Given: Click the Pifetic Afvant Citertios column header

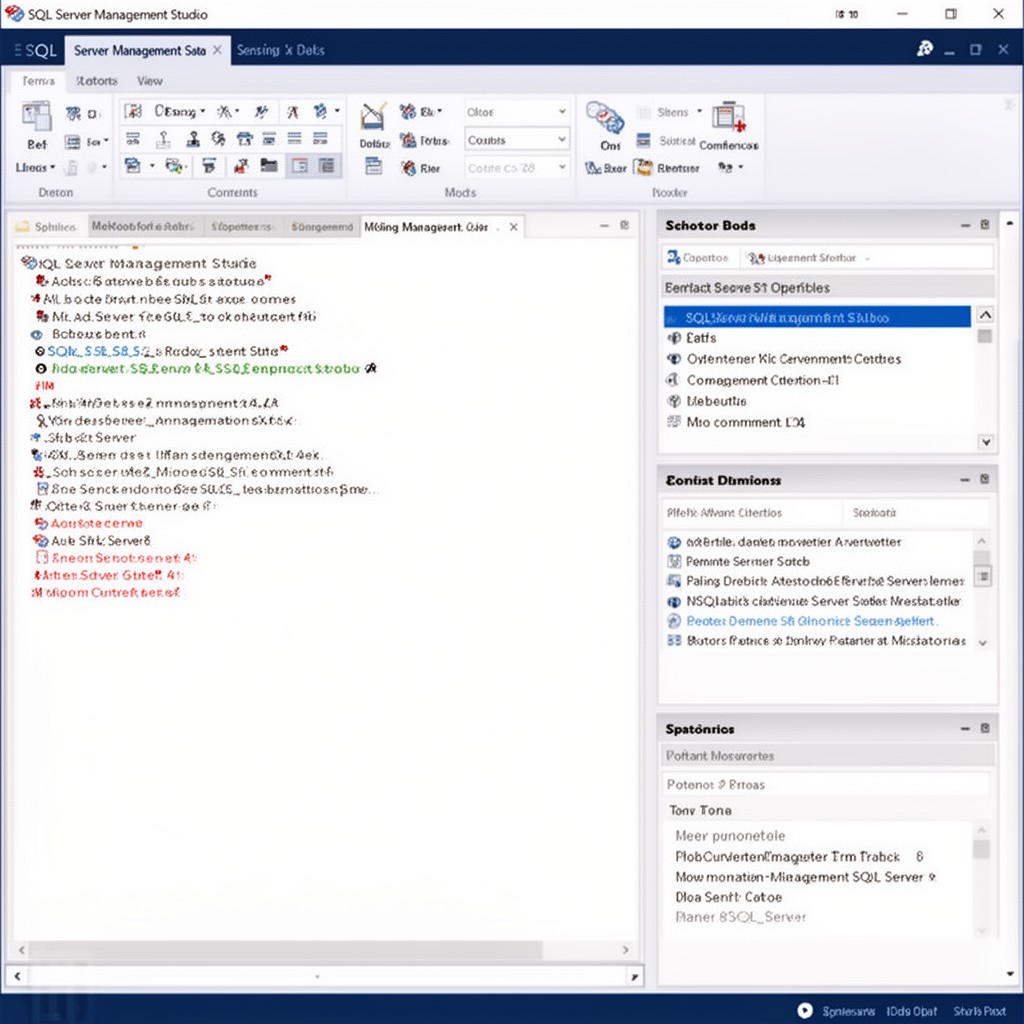Looking at the screenshot, I should [725, 513].
